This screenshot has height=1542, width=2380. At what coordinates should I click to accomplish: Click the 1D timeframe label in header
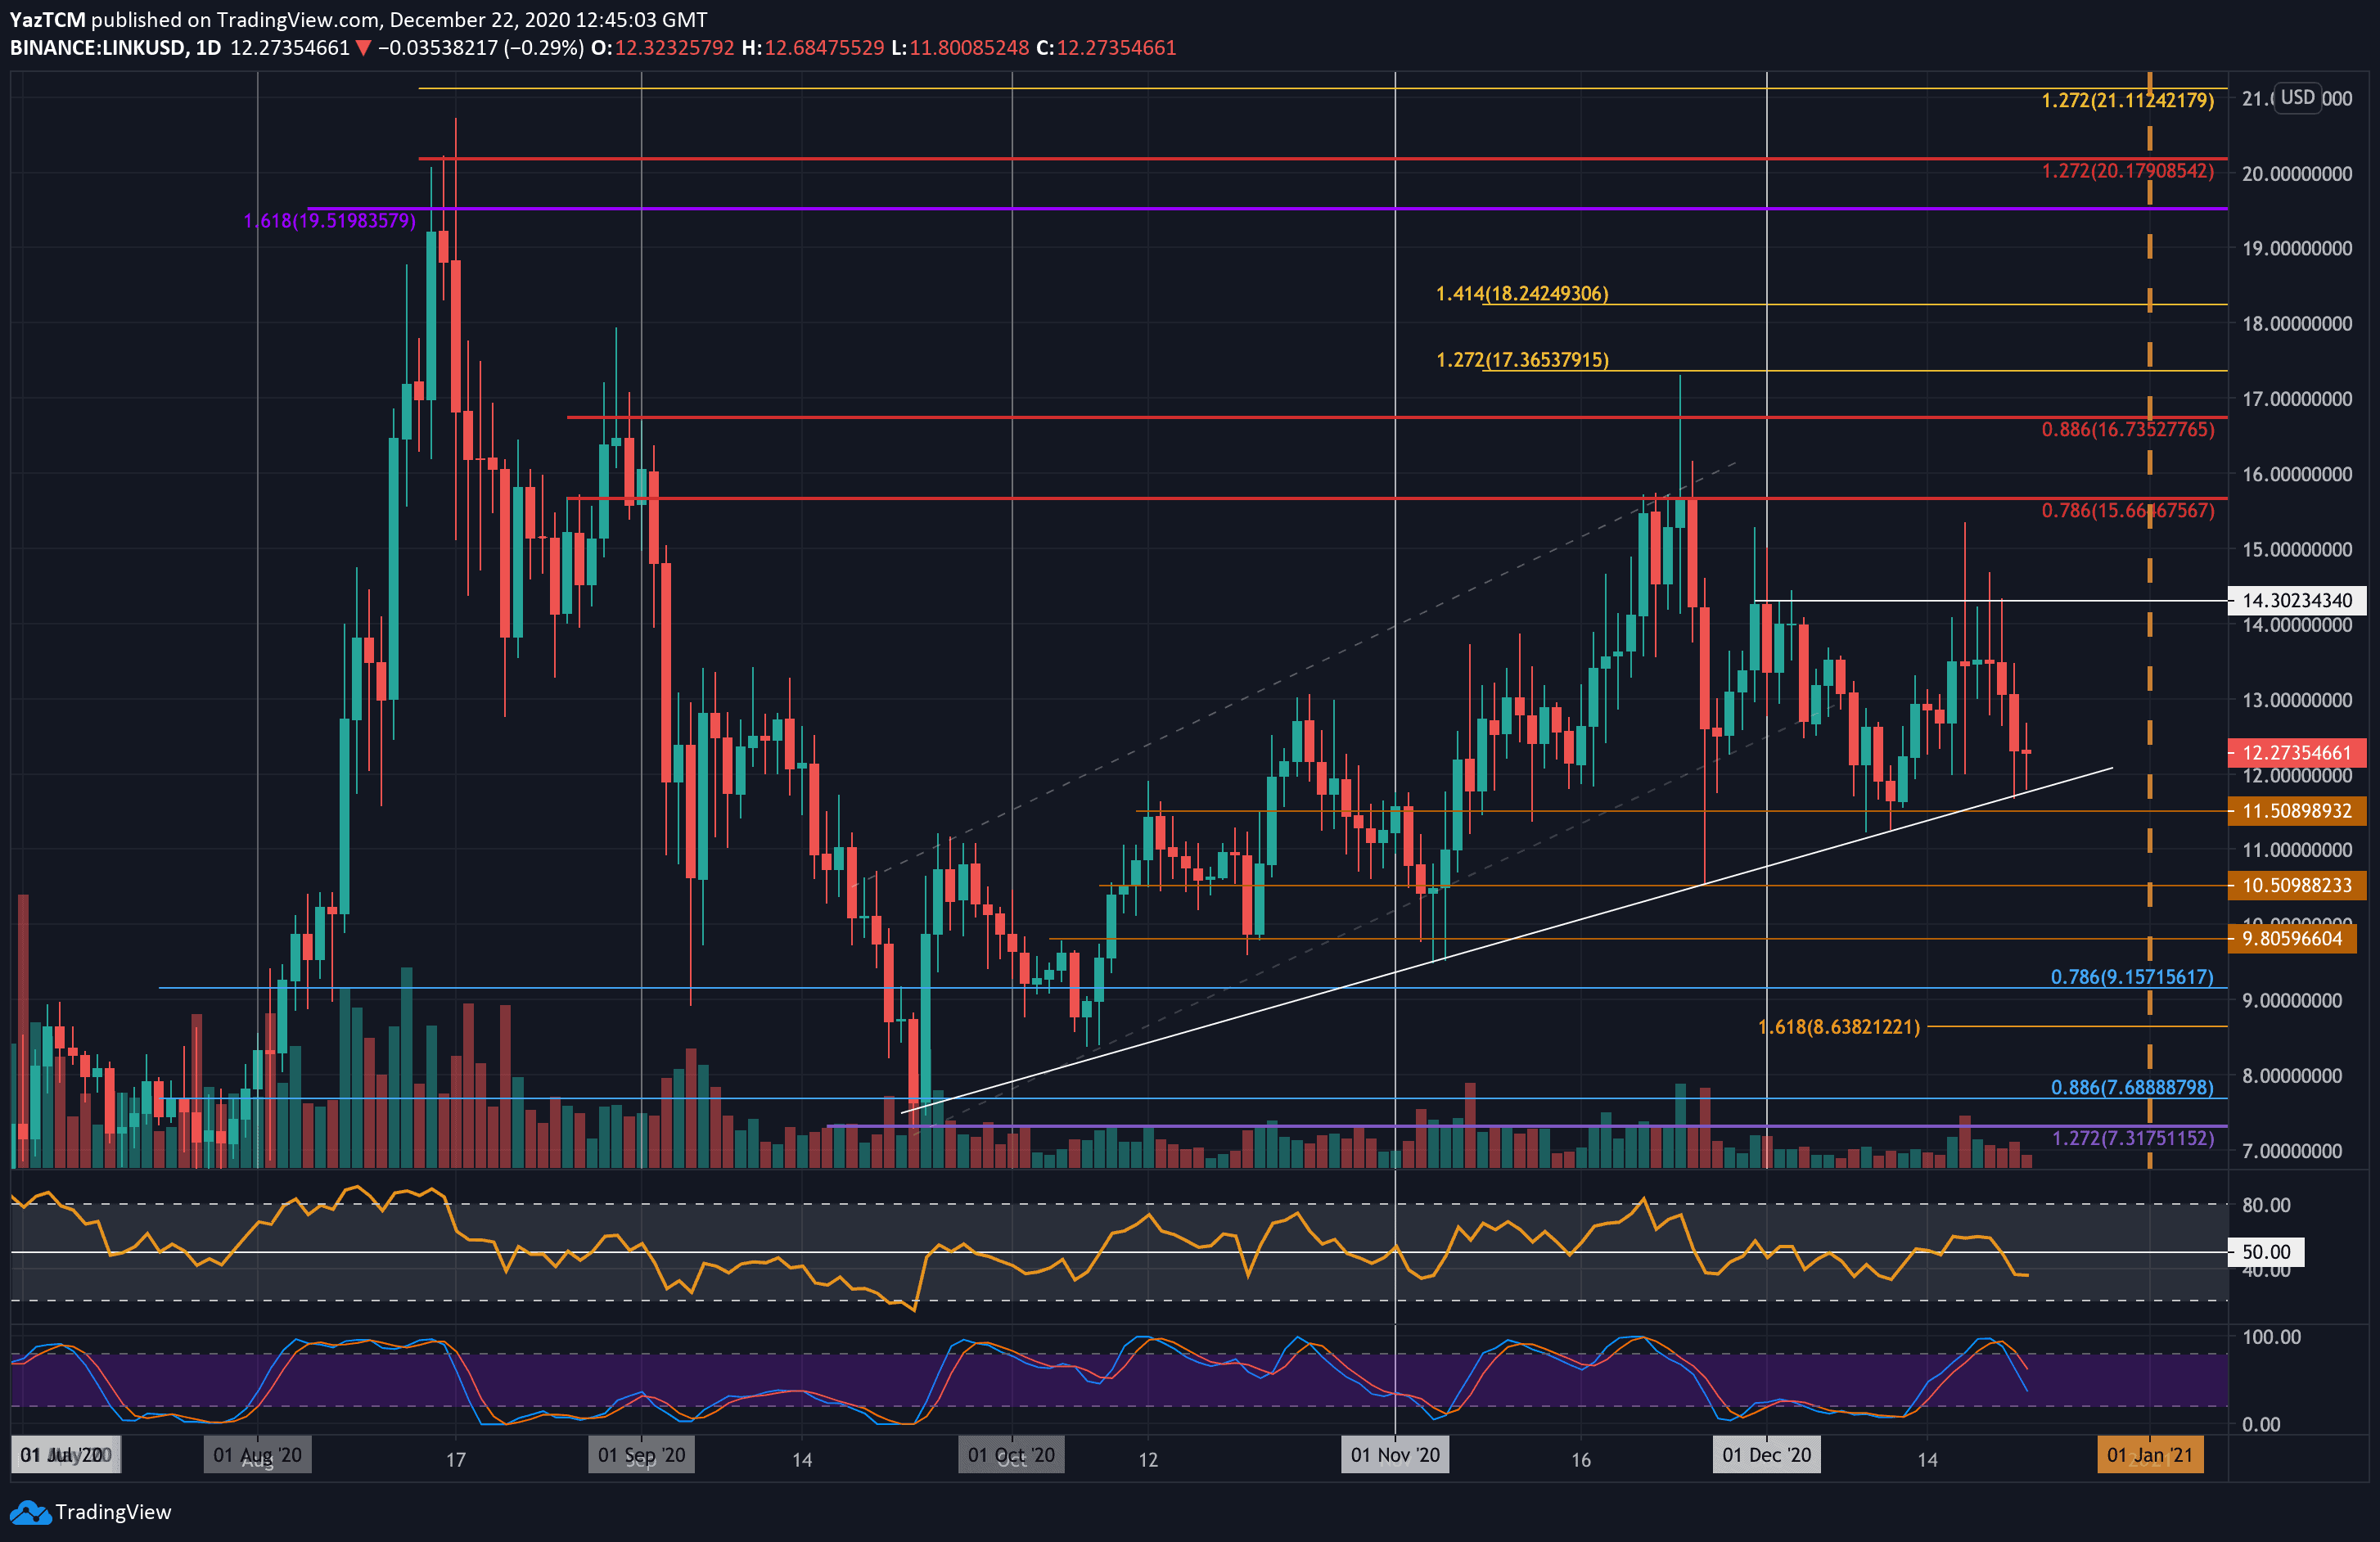pos(208,47)
